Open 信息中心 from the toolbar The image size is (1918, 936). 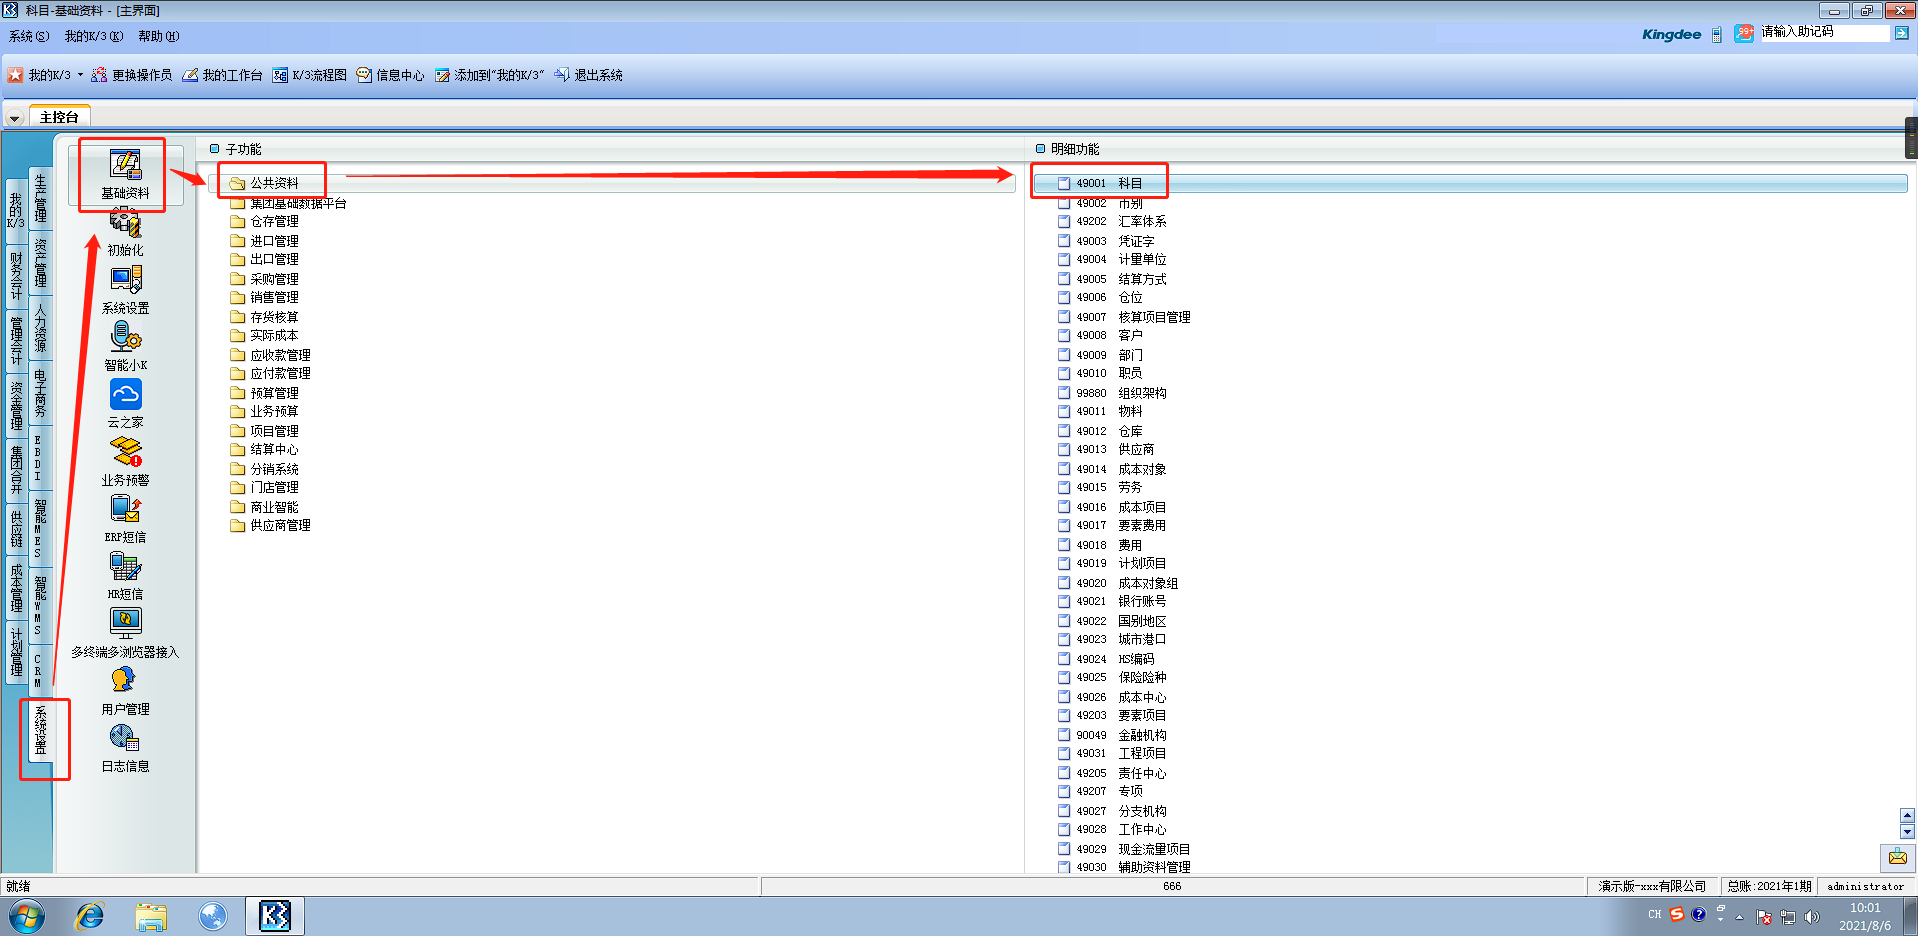click(x=391, y=75)
